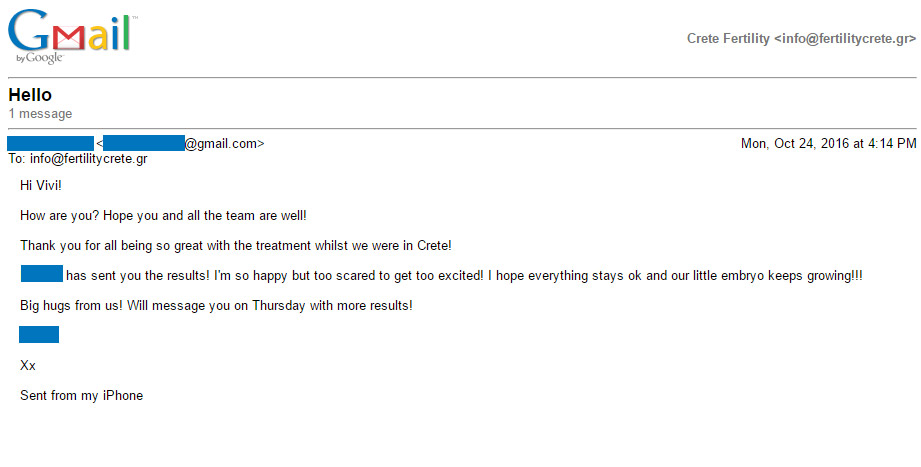Click the redacted sender name block
This screenshot has width=921, height=467.
pyautogui.click(x=51, y=143)
